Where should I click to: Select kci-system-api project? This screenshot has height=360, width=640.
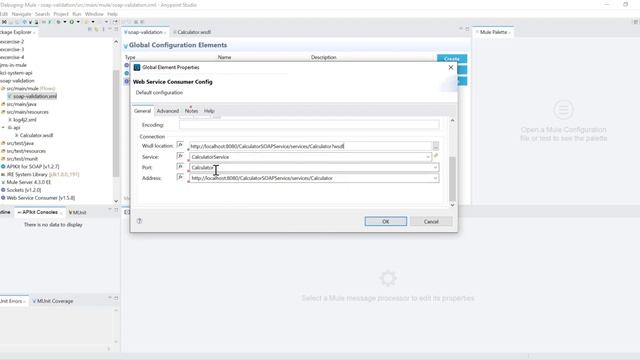16,73
